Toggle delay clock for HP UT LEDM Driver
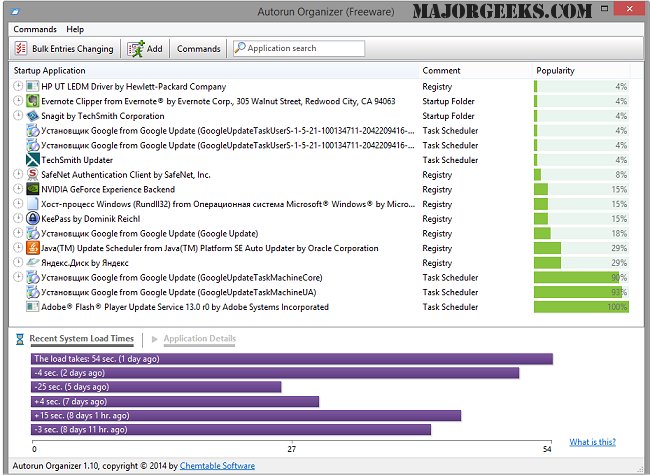Screen dimensions: 650x475 [18, 86]
